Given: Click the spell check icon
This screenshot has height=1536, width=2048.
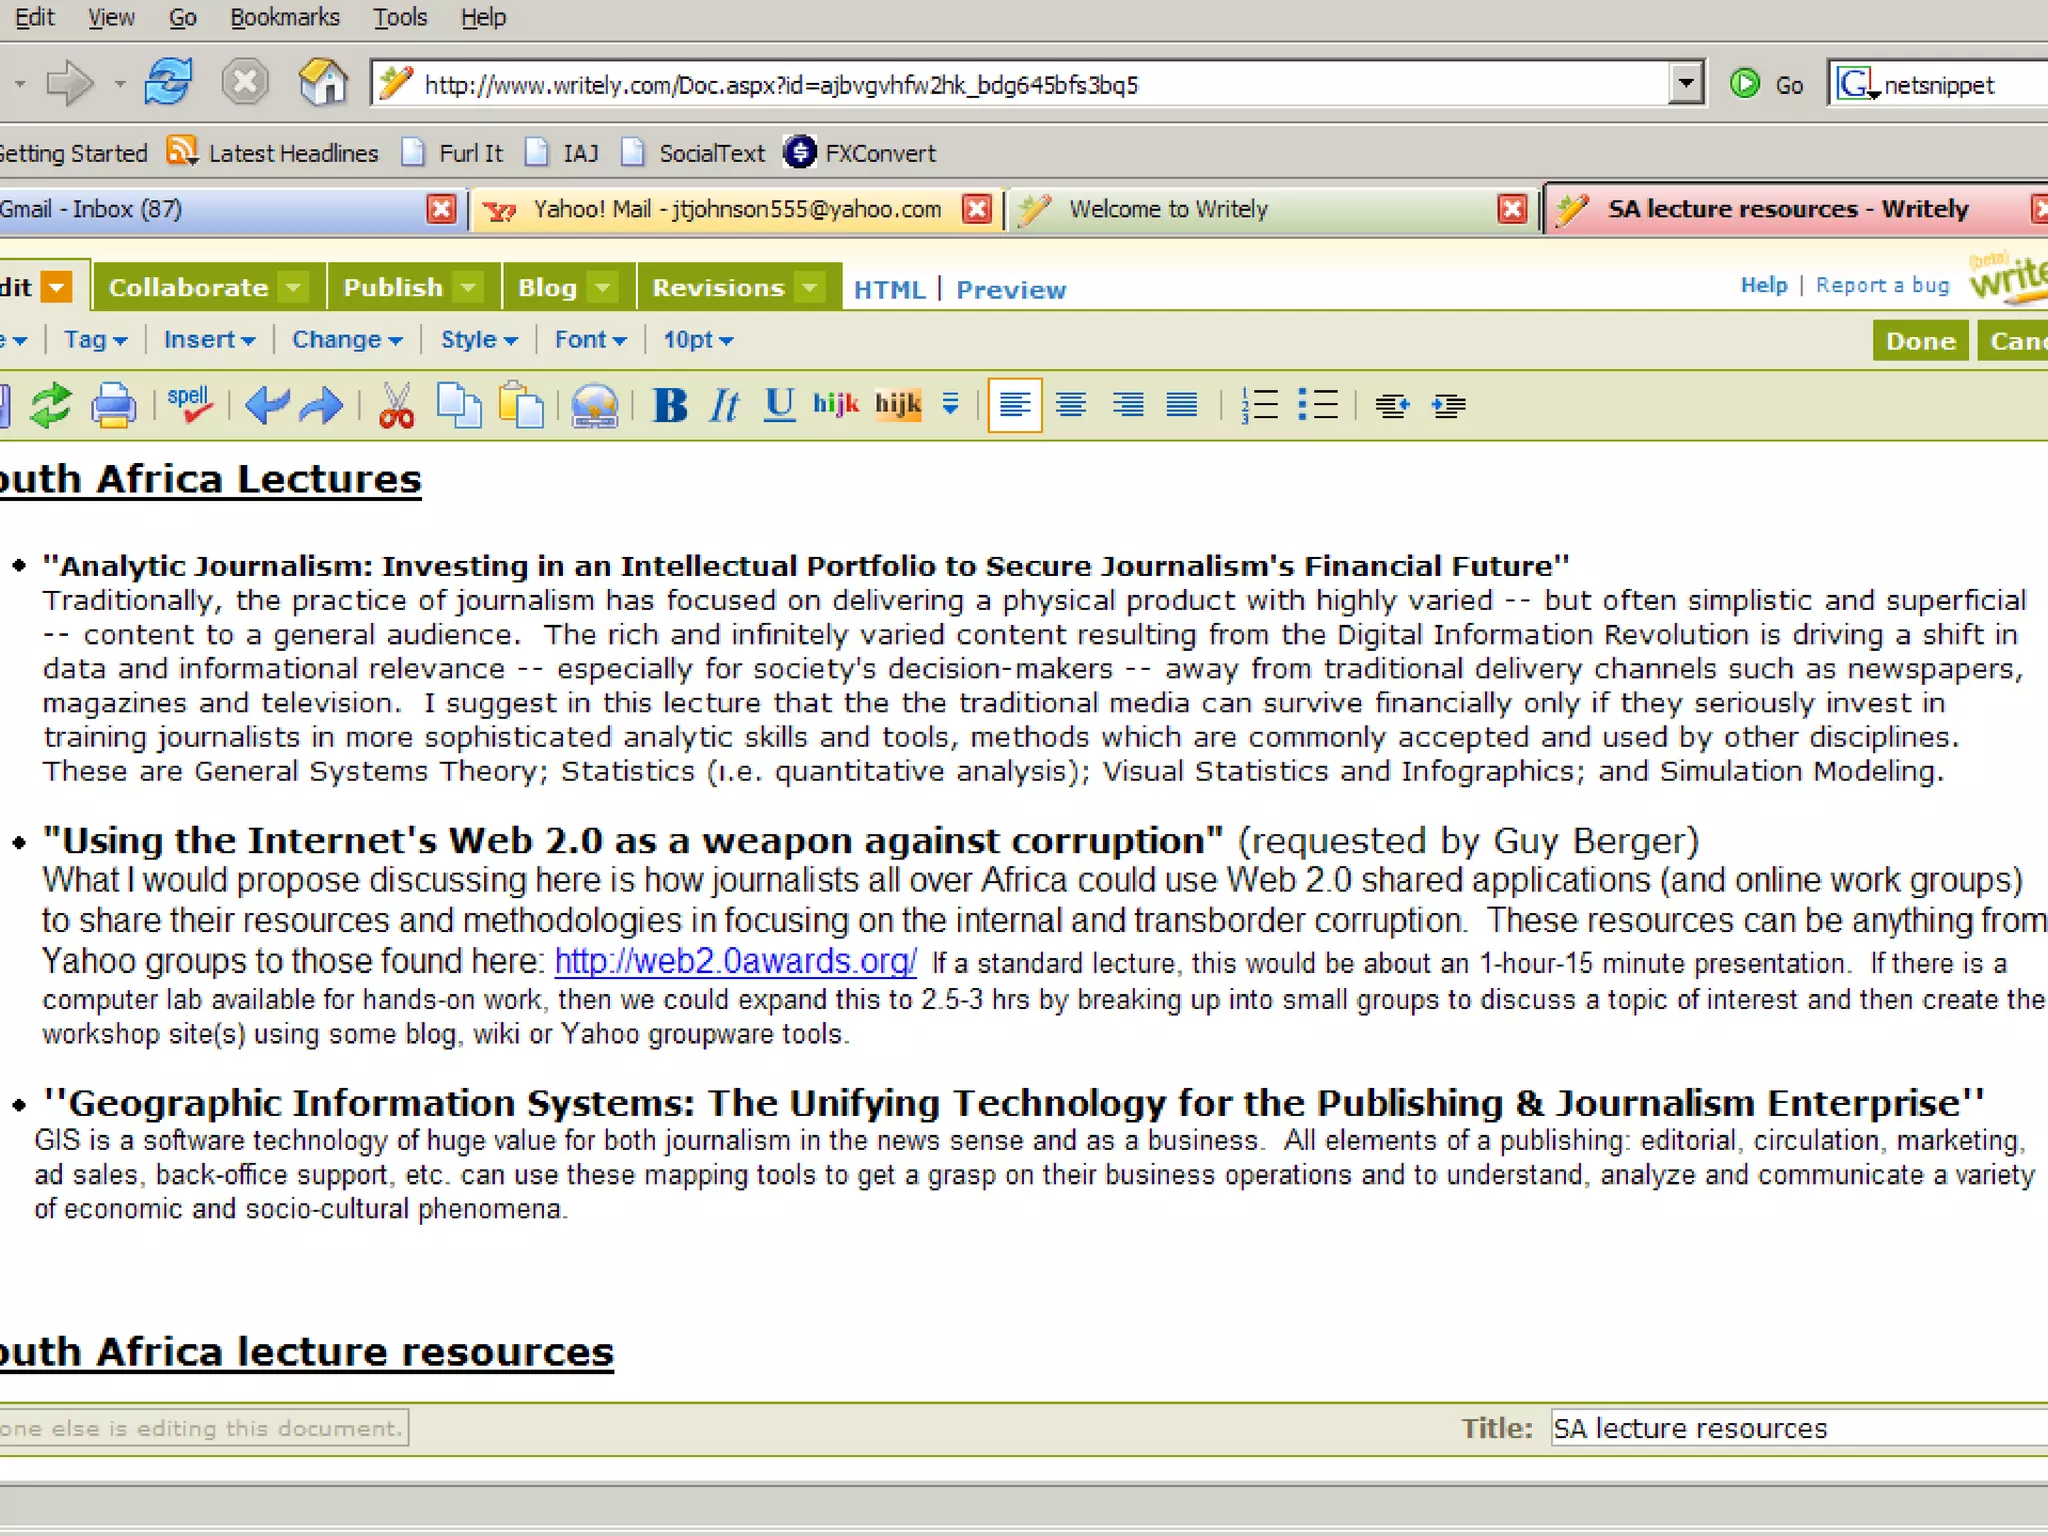Looking at the screenshot, I should click(189, 404).
